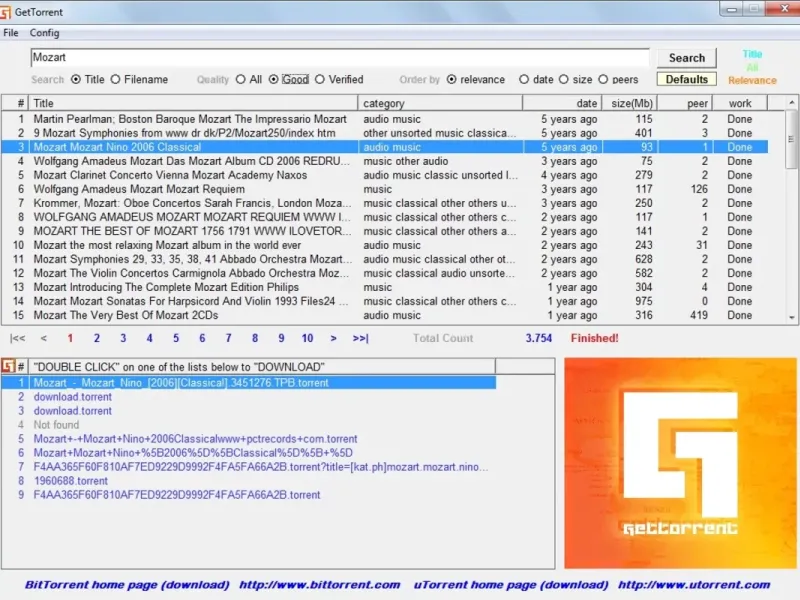800x600 pixels.
Task: Go to first results page
Action: 17,338
